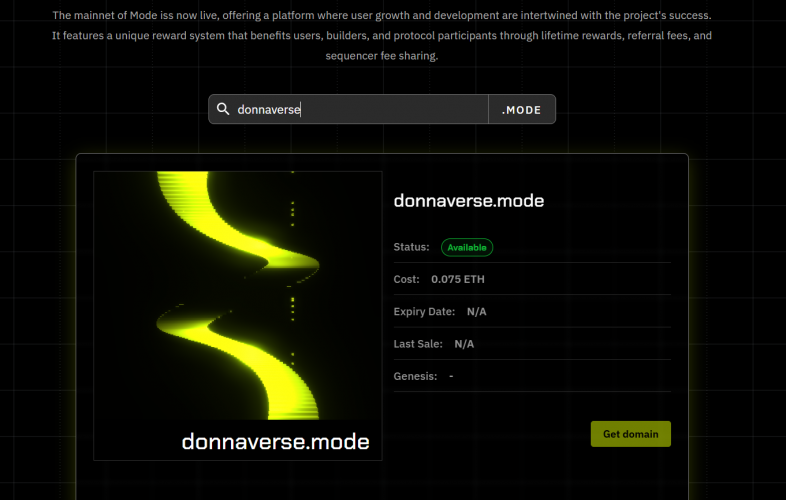The width and height of the screenshot is (786, 500).
Task: Click 'The mainnet of Mode' description line
Action: (381, 15)
